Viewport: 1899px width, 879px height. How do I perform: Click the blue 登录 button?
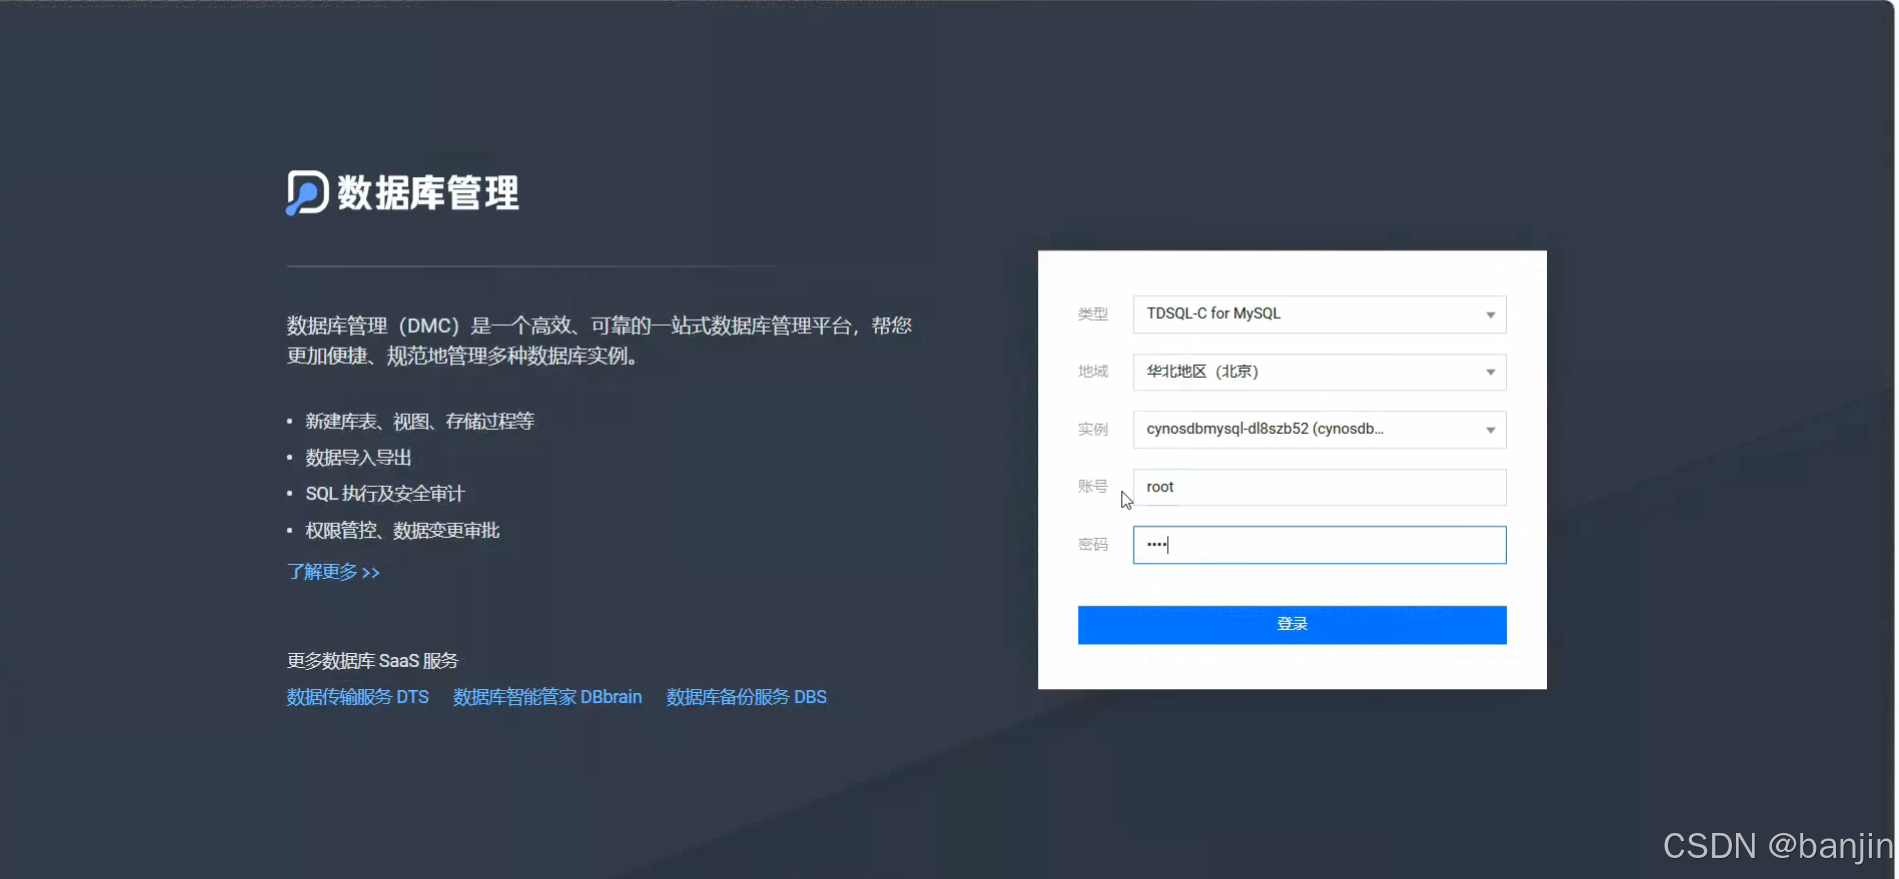point(1292,625)
